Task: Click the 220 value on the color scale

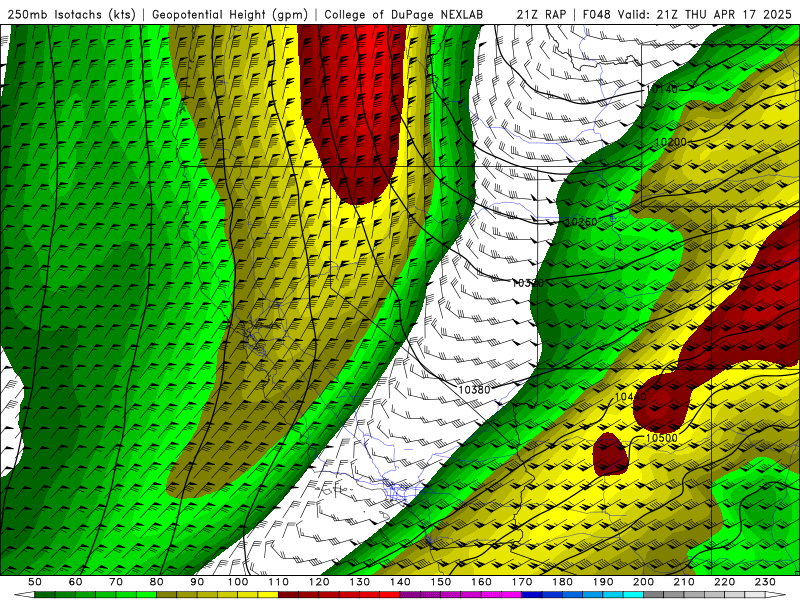Action: 724,582
